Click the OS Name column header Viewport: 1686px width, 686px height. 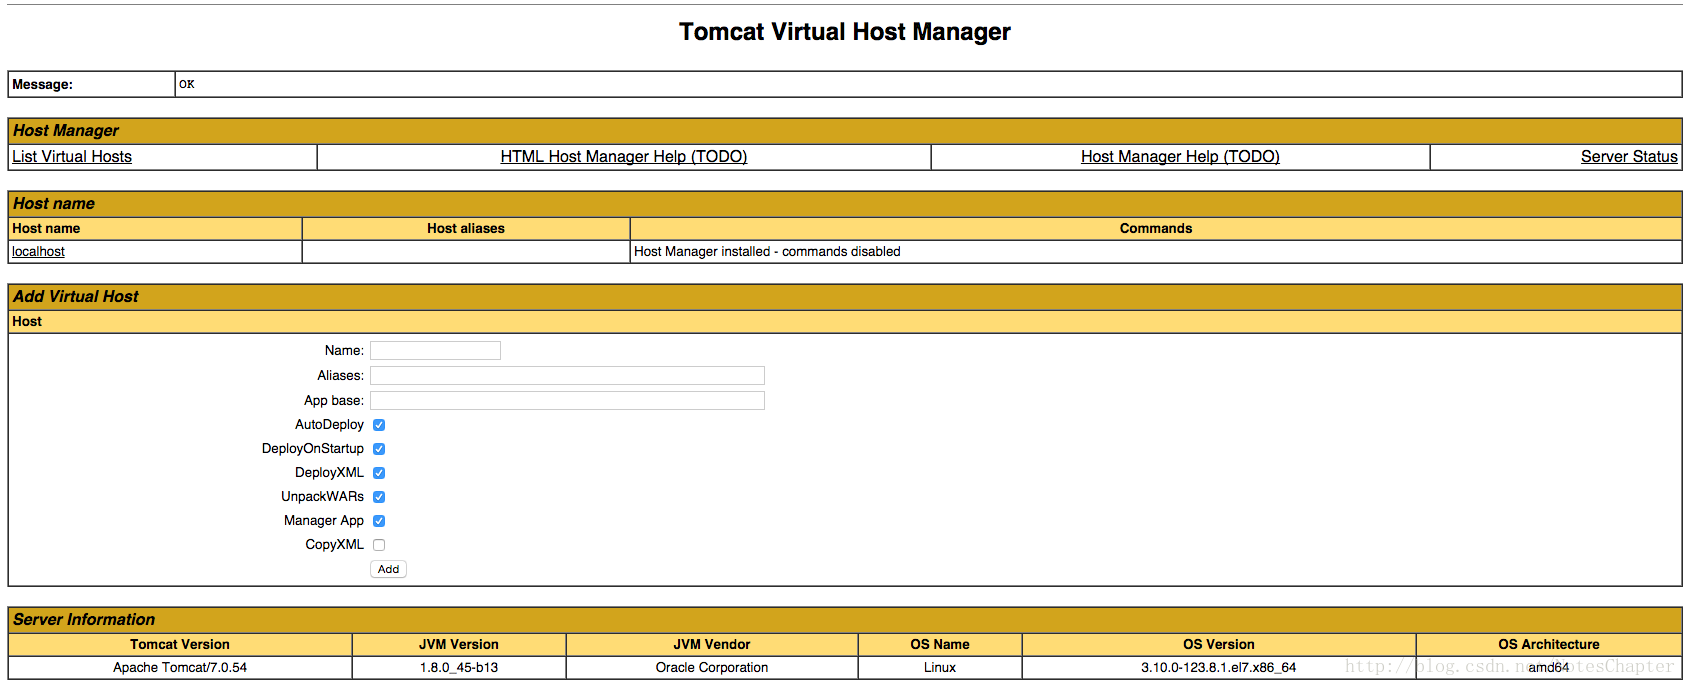click(x=940, y=645)
